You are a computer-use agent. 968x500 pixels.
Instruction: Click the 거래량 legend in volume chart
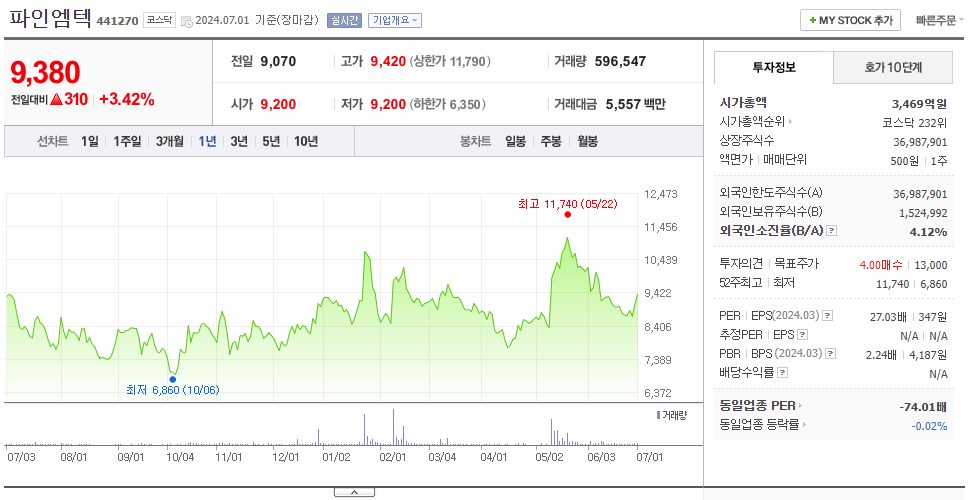(x=671, y=415)
